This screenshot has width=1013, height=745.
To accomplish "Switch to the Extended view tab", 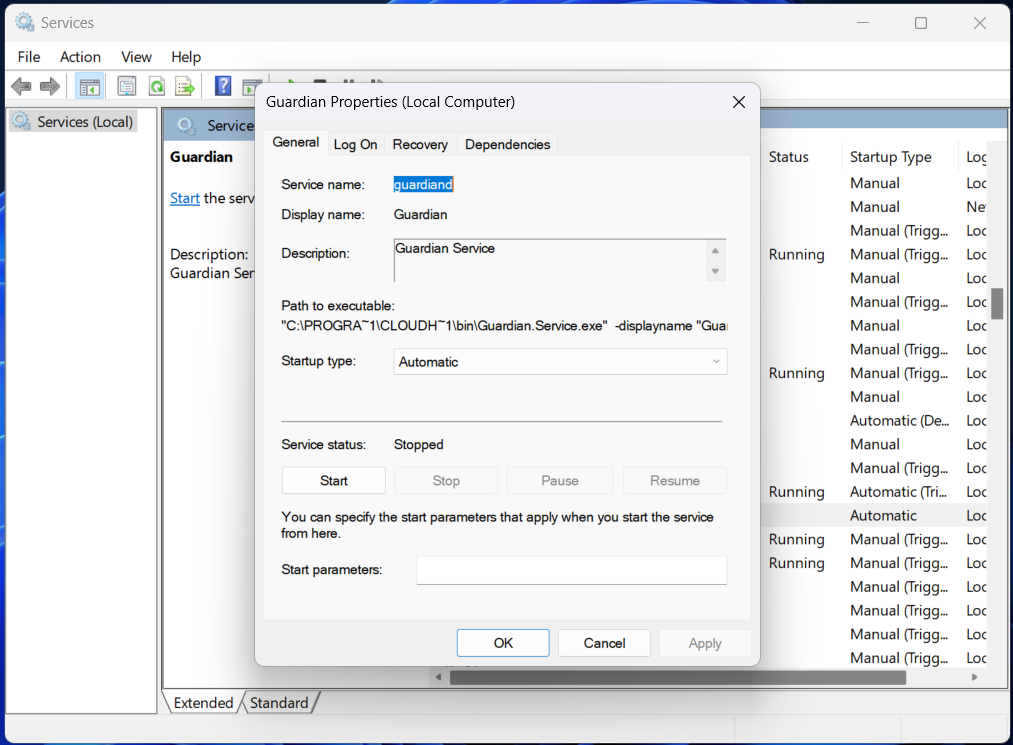I will click(203, 702).
